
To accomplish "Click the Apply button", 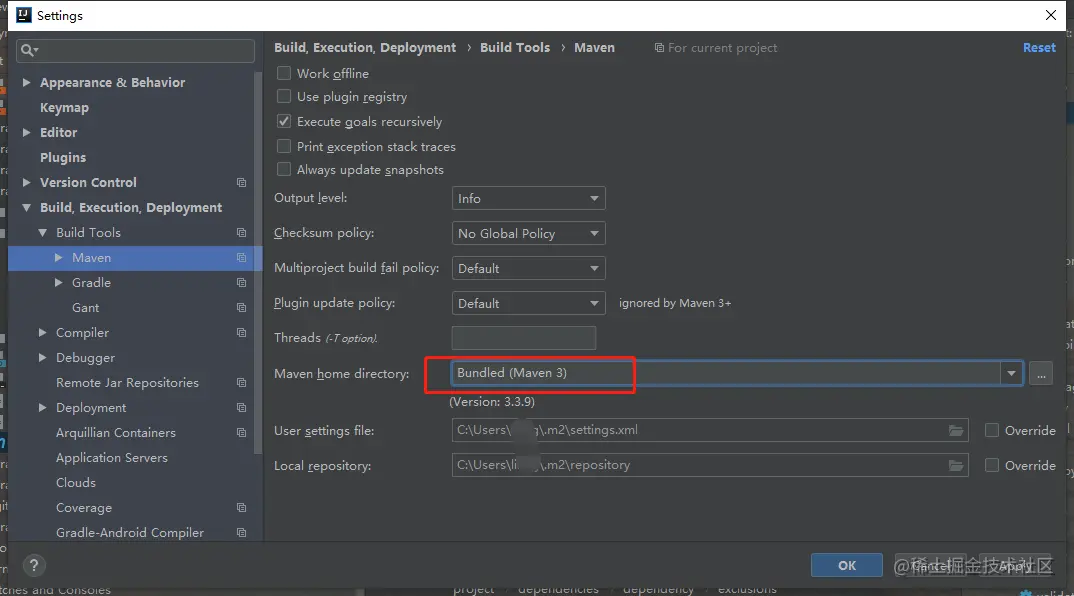I will pos(1014,565).
